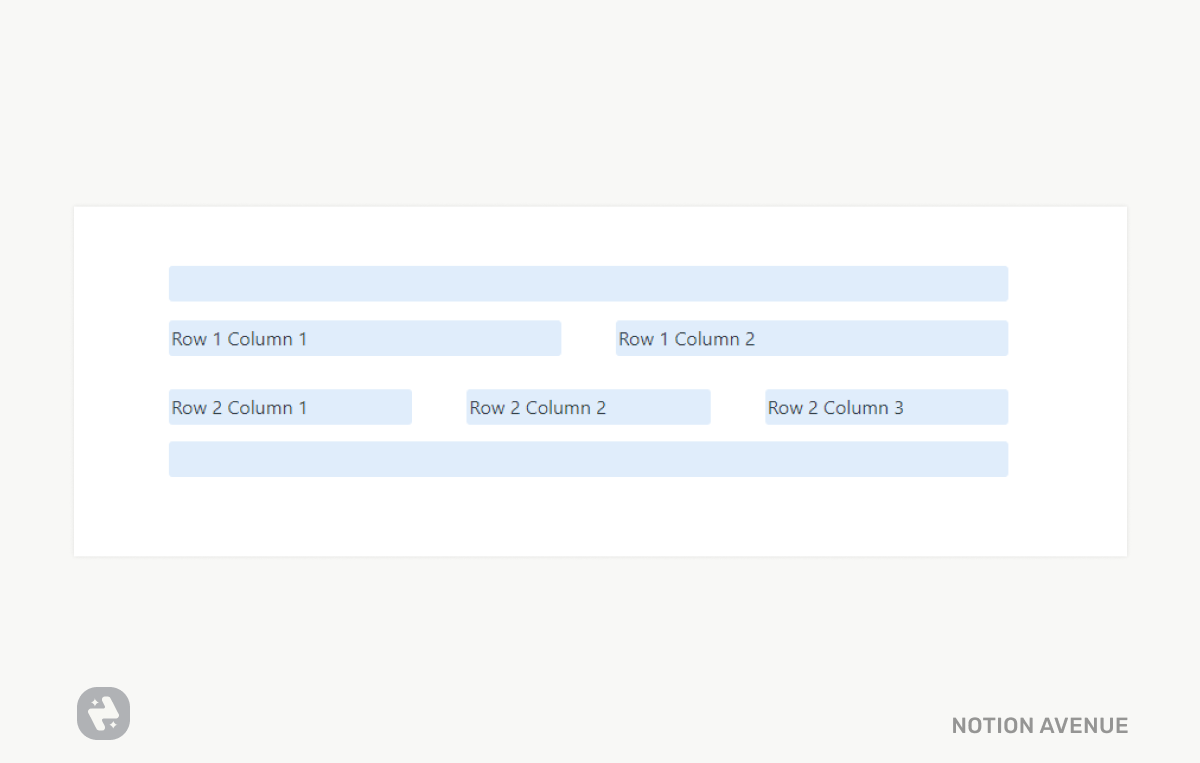Click the Row 1 Column 2 block
The image size is (1200, 763).
(811, 339)
